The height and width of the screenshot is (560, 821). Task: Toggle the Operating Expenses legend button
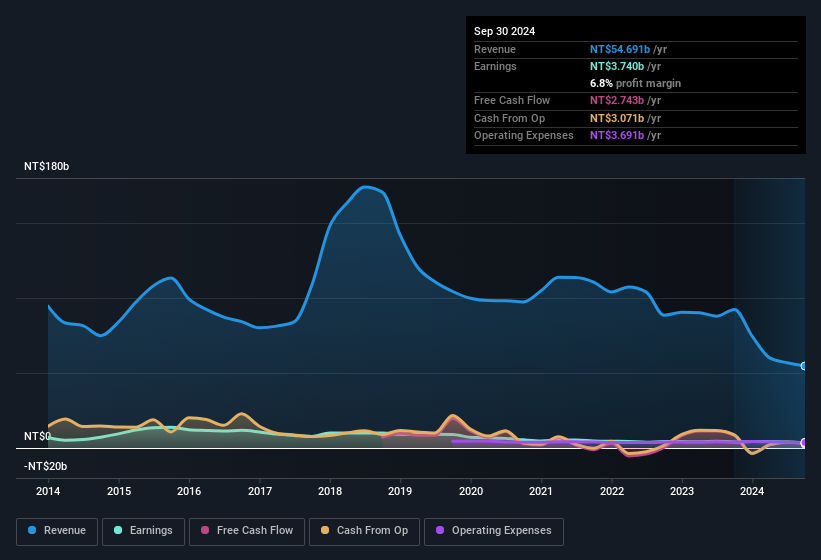pyautogui.click(x=494, y=532)
